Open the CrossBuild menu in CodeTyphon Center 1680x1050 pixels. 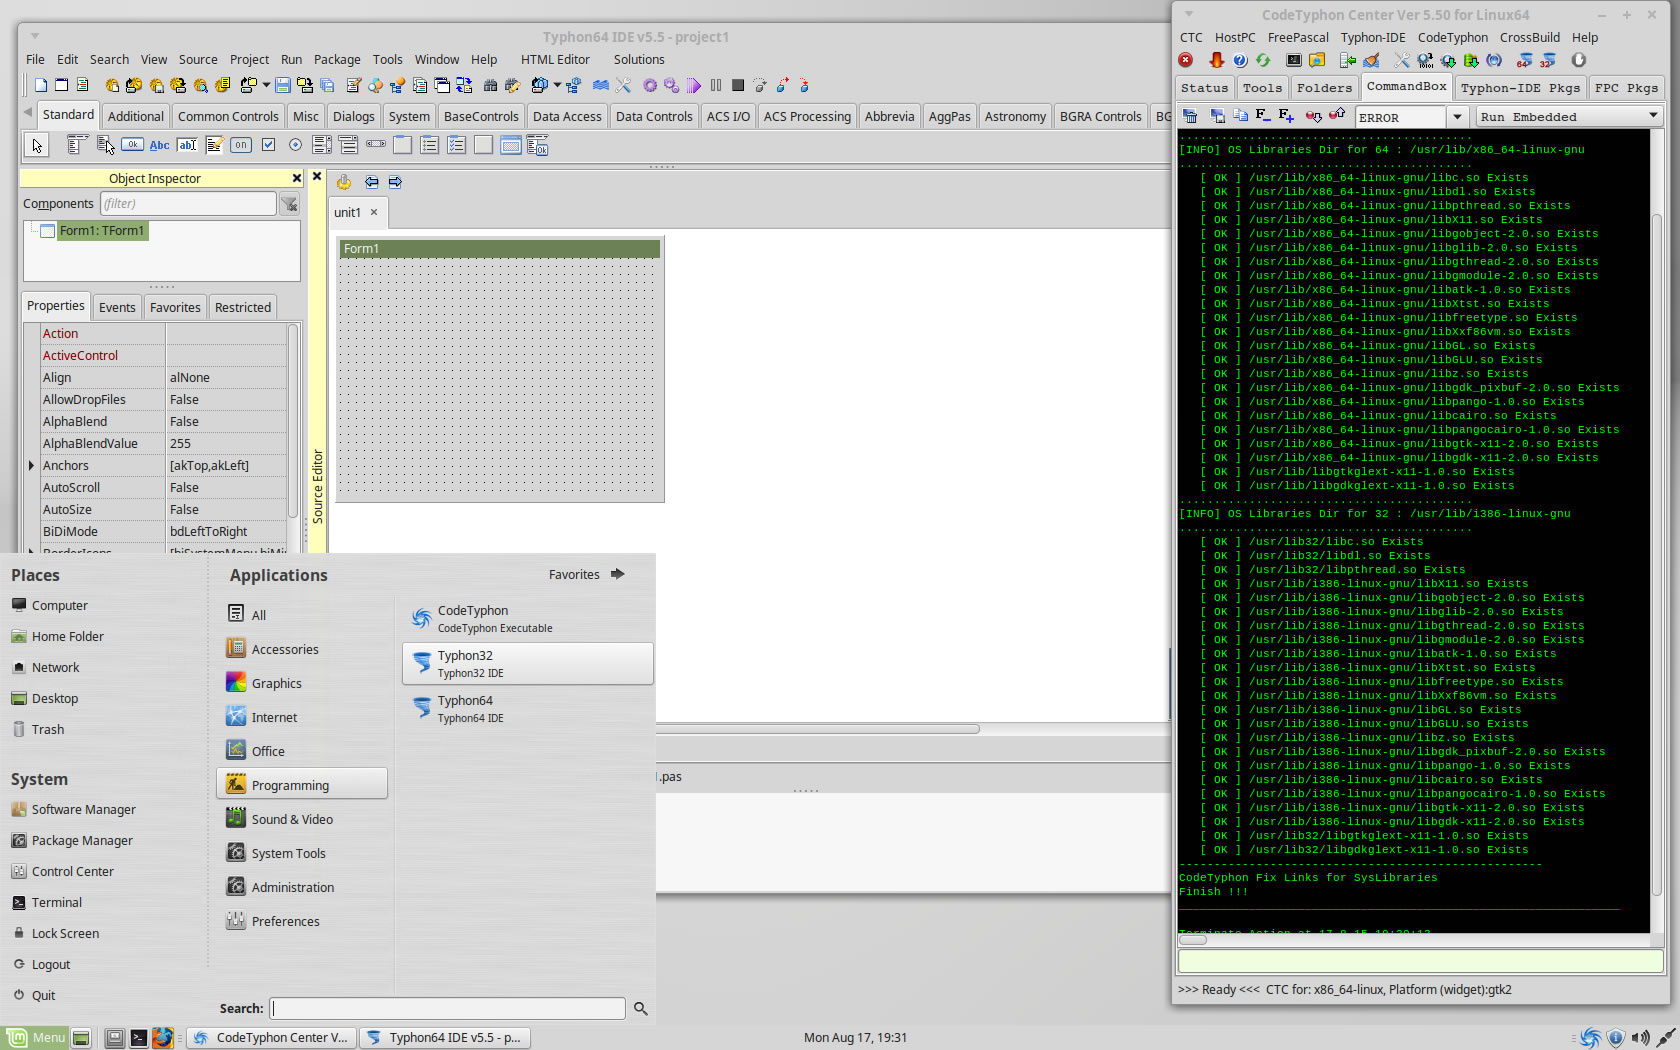click(x=1530, y=37)
